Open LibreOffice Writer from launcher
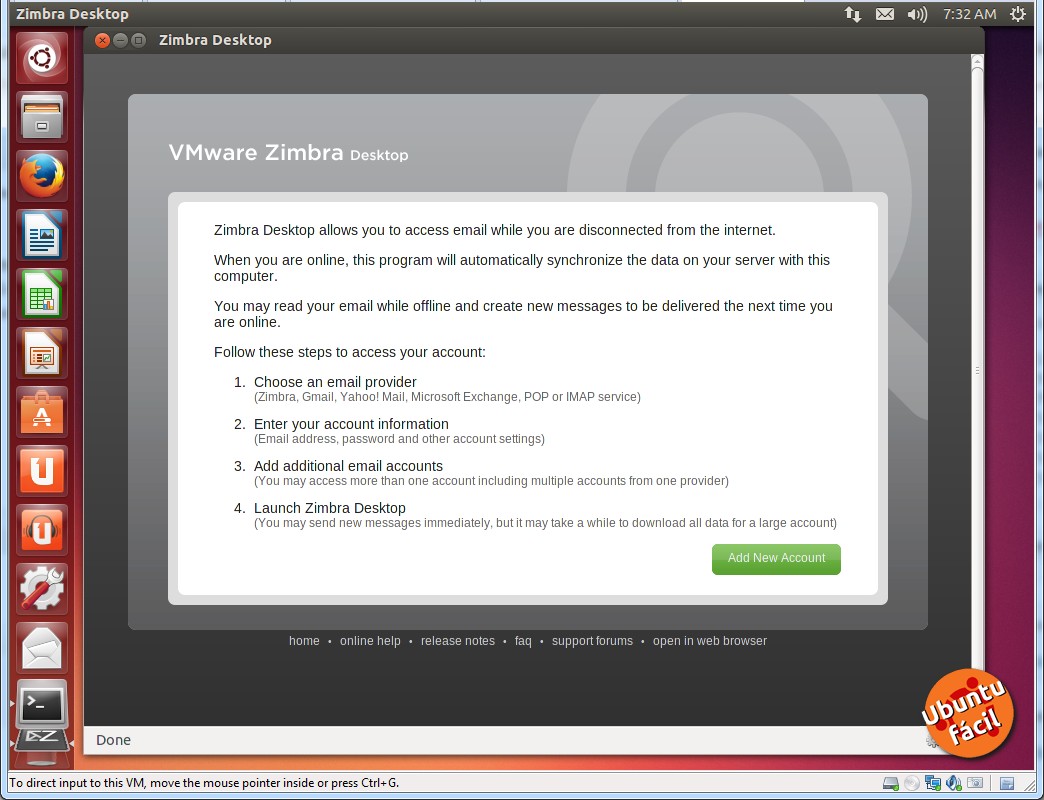The width and height of the screenshot is (1044, 800). [x=42, y=235]
